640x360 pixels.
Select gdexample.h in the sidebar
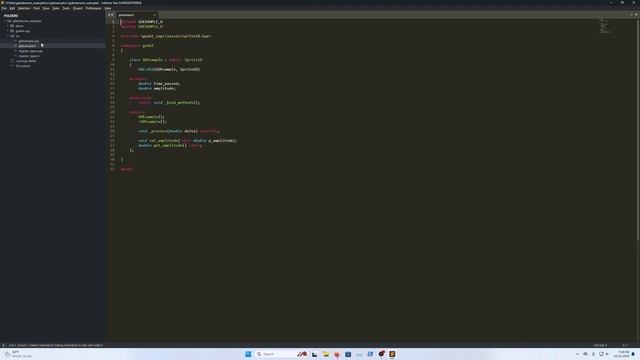27,46
